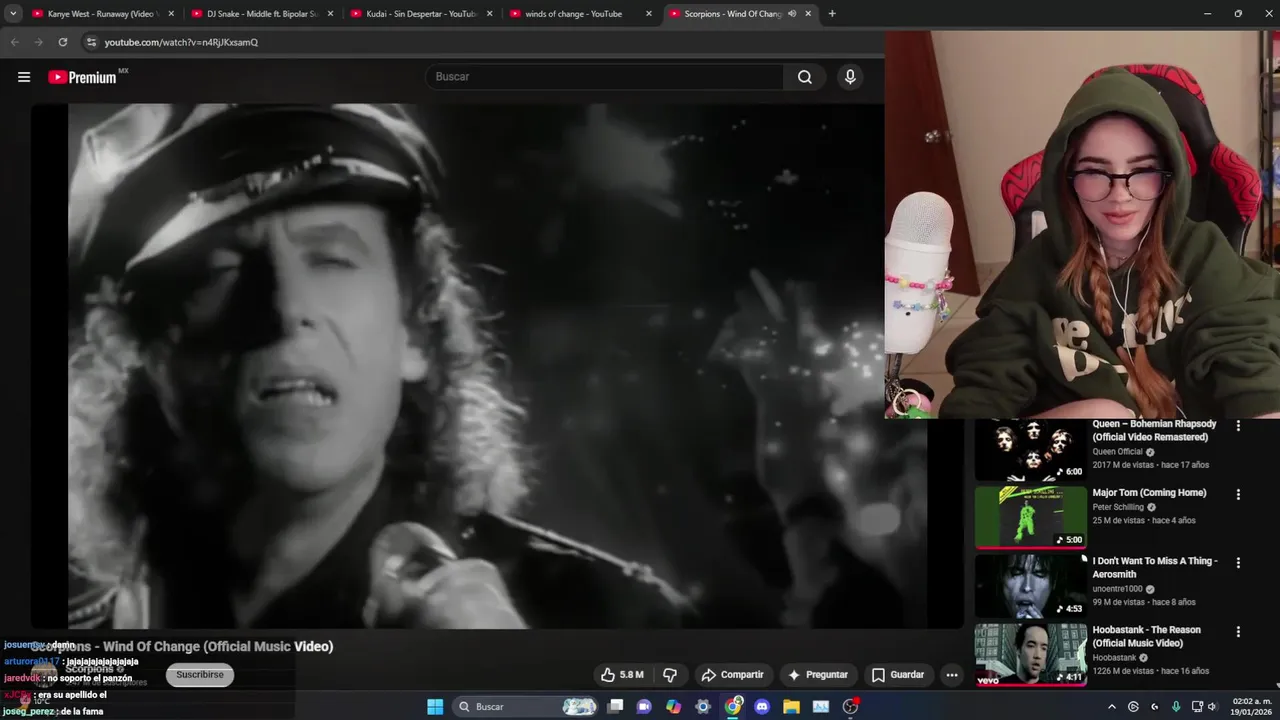
Task: Close the DJ Snake - Middle tab
Action: pos(330,14)
